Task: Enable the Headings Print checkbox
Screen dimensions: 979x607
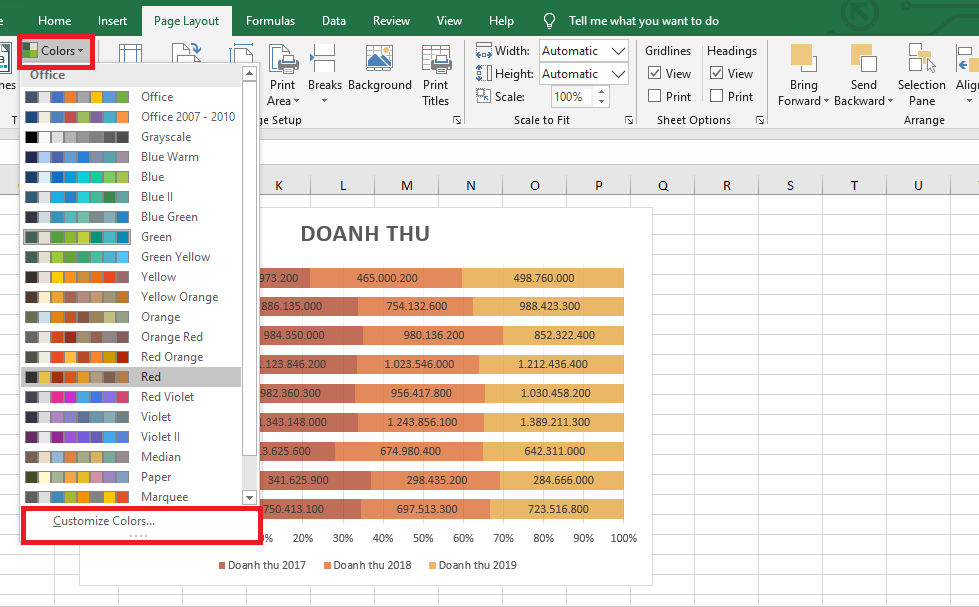Action: tap(716, 96)
